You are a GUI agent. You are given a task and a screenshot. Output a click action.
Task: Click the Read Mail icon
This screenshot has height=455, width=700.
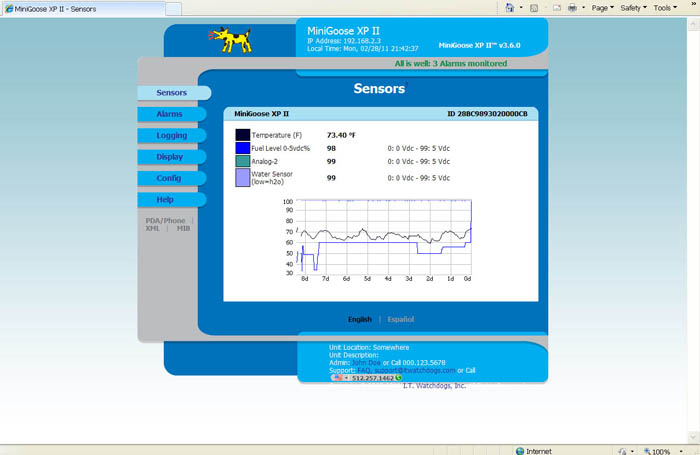coord(557,8)
